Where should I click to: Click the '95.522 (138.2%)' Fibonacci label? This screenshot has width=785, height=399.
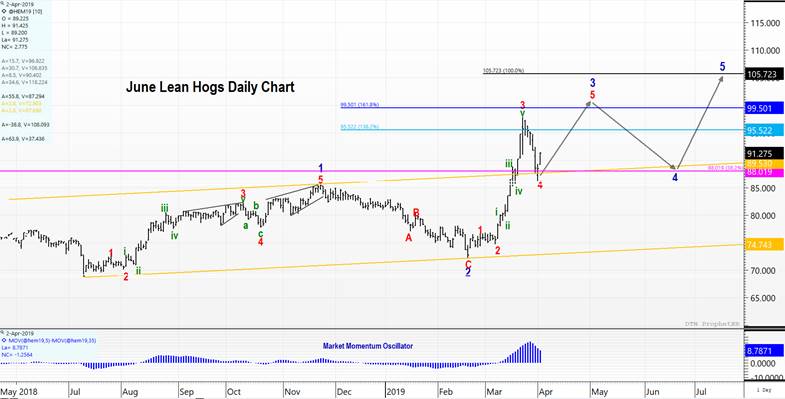pyautogui.click(x=359, y=127)
